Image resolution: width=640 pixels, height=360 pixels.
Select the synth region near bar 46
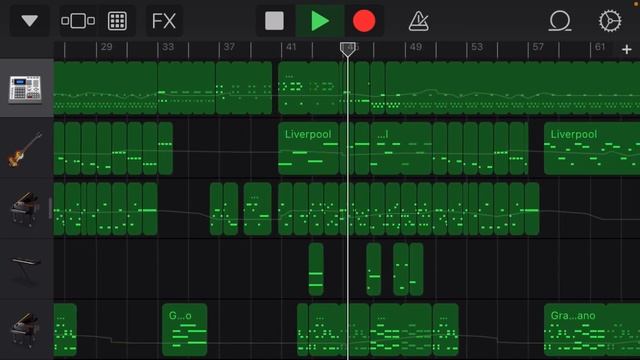(x=373, y=269)
